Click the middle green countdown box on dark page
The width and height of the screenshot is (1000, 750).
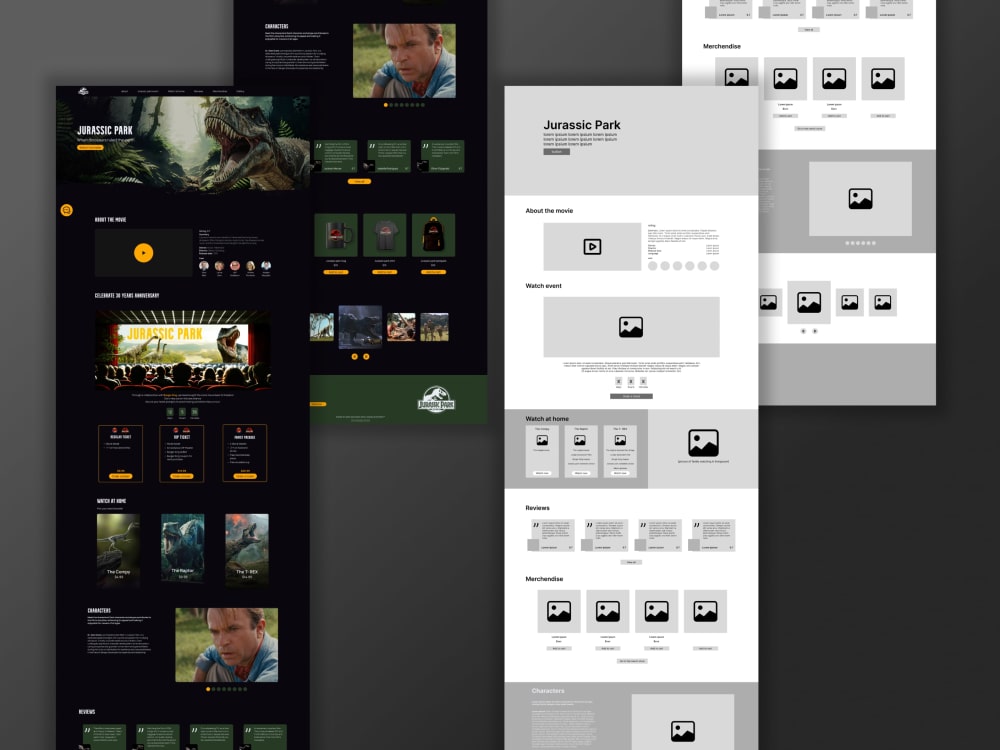click(x=182, y=412)
